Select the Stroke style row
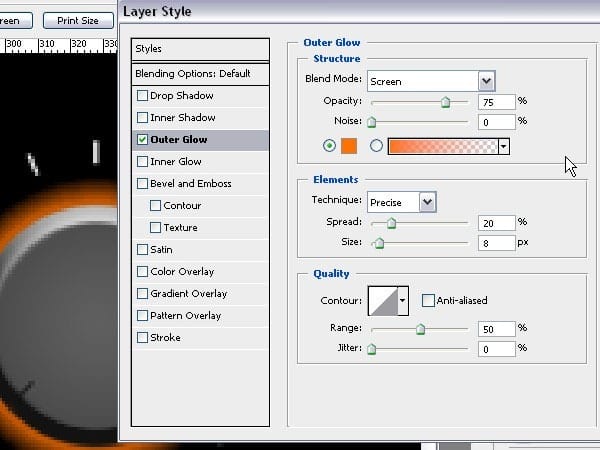600x450 pixels. (200, 338)
